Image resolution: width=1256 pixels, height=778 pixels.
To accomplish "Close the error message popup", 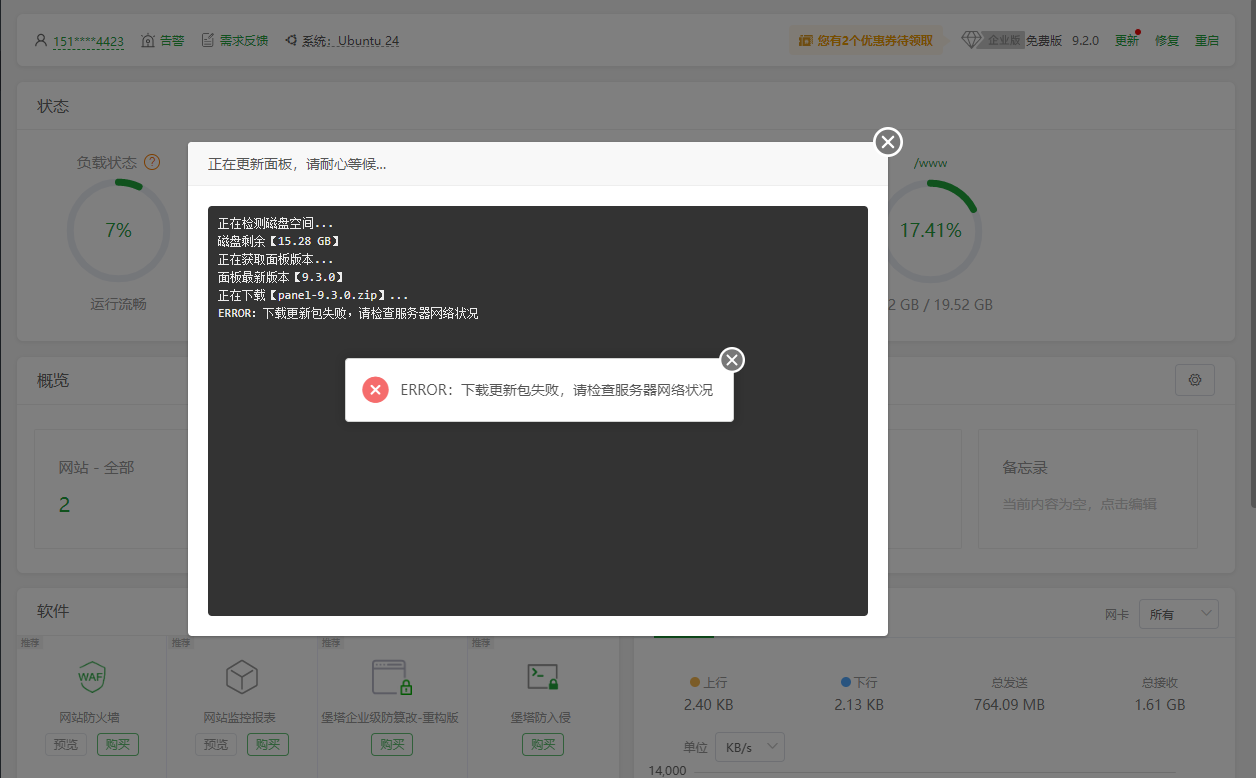I will tap(732, 360).
